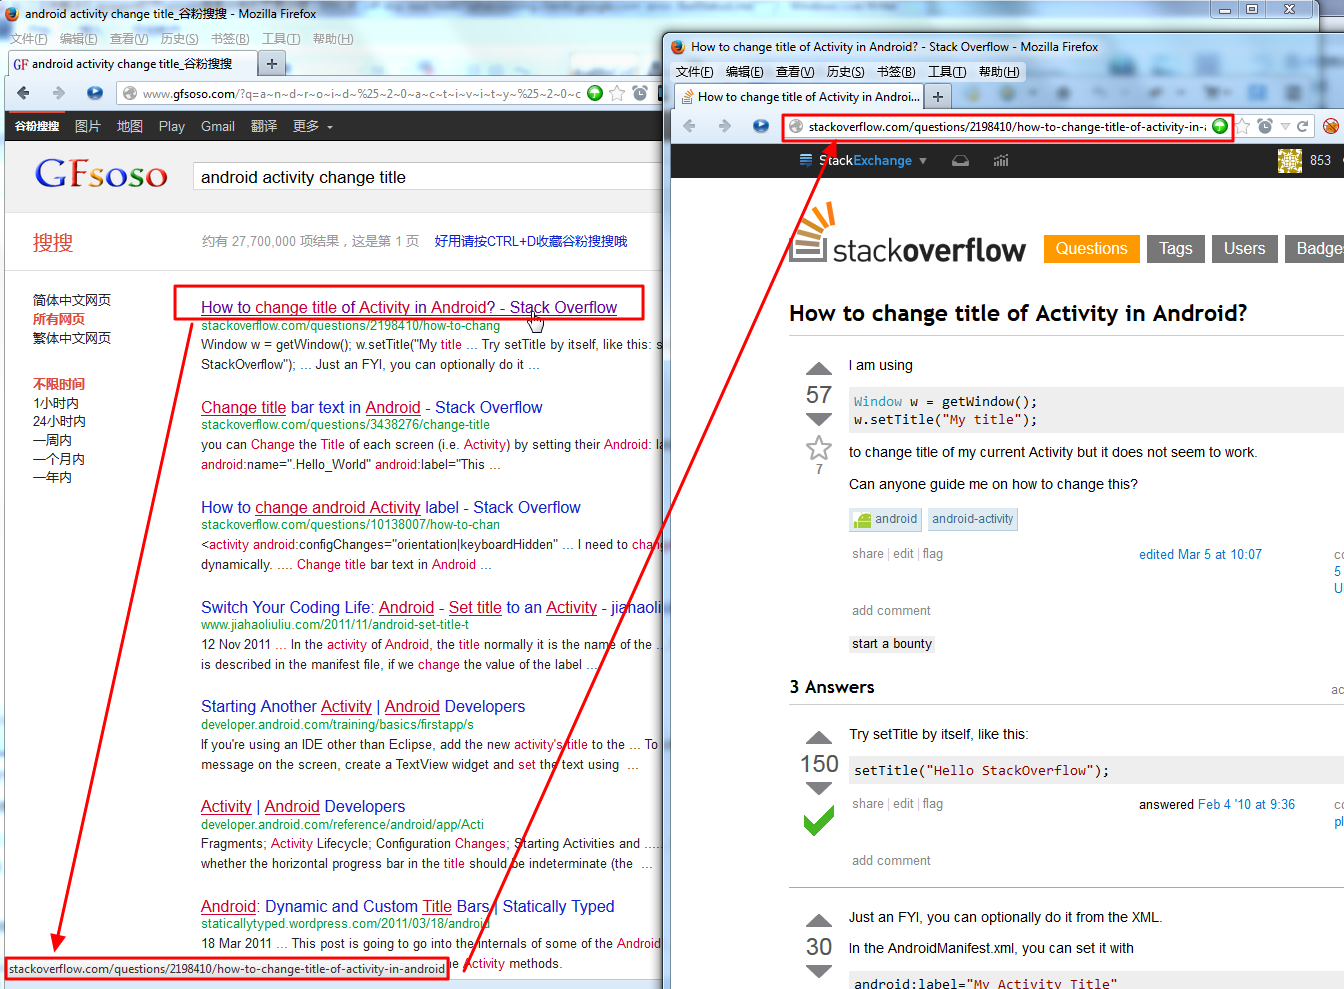Click the clock icon in Stack Overflow window toolbar
Viewport: 1344px width, 989px height.
[x=1265, y=126]
